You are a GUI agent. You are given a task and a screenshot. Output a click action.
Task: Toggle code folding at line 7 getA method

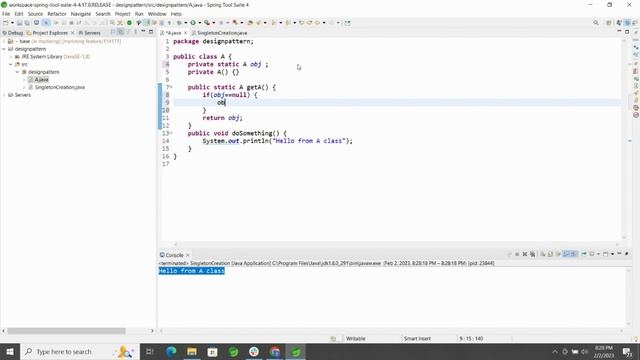tap(171, 87)
